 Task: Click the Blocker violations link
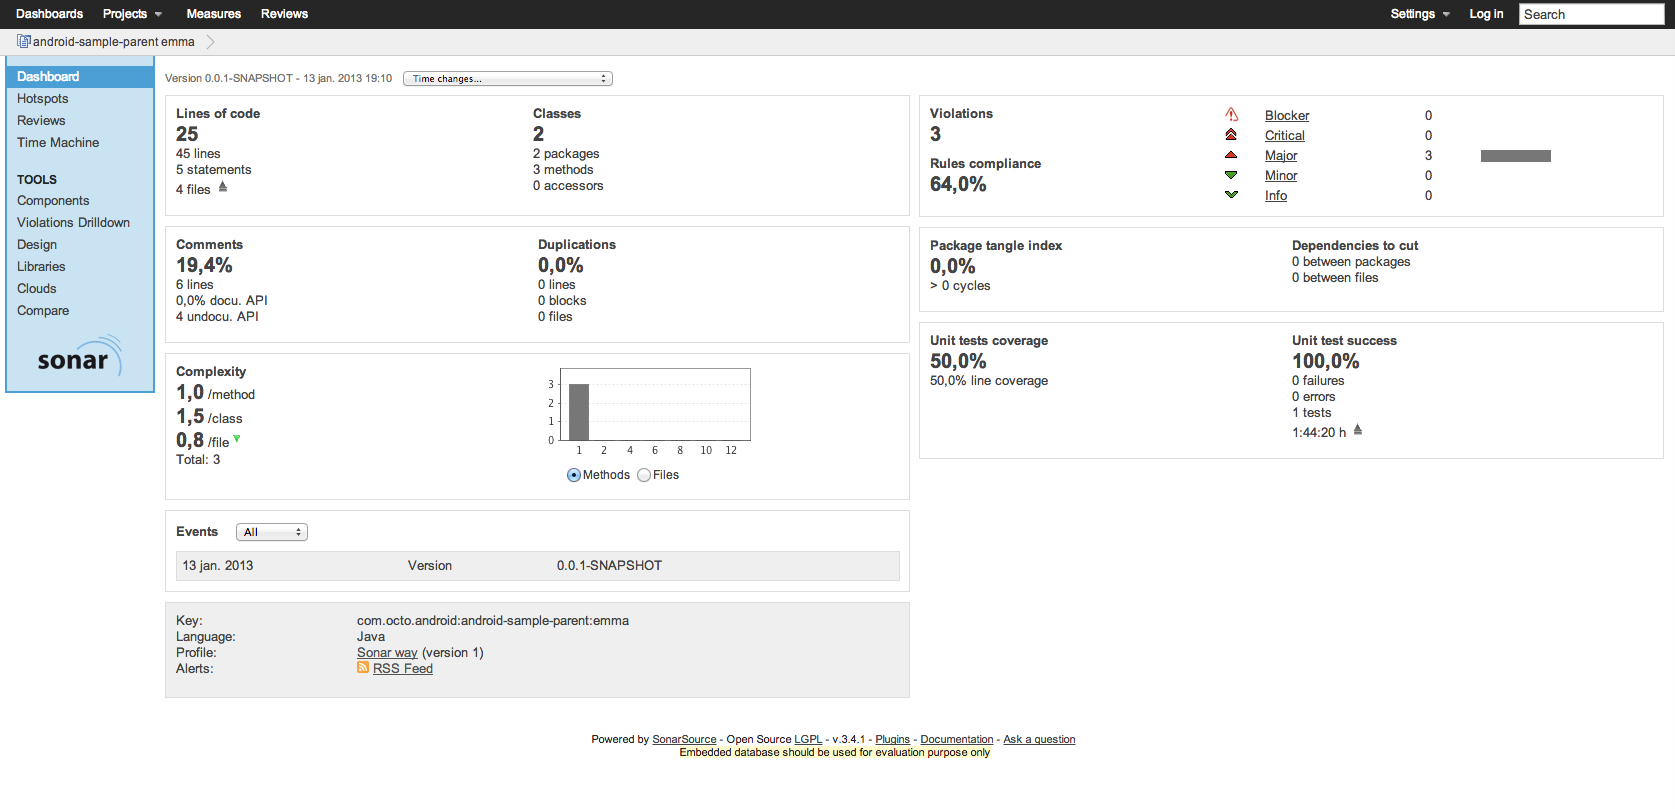pyautogui.click(x=1287, y=116)
